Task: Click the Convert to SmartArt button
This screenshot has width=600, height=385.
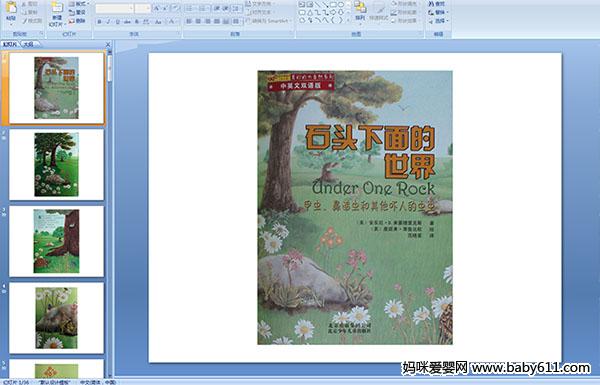Action: (x=269, y=21)
